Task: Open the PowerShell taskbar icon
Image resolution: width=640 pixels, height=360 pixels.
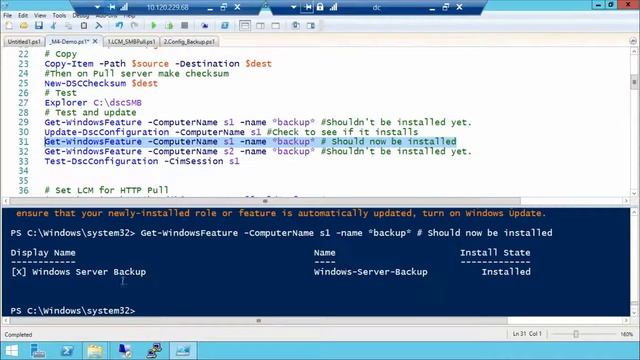Action: click(67, 351)
